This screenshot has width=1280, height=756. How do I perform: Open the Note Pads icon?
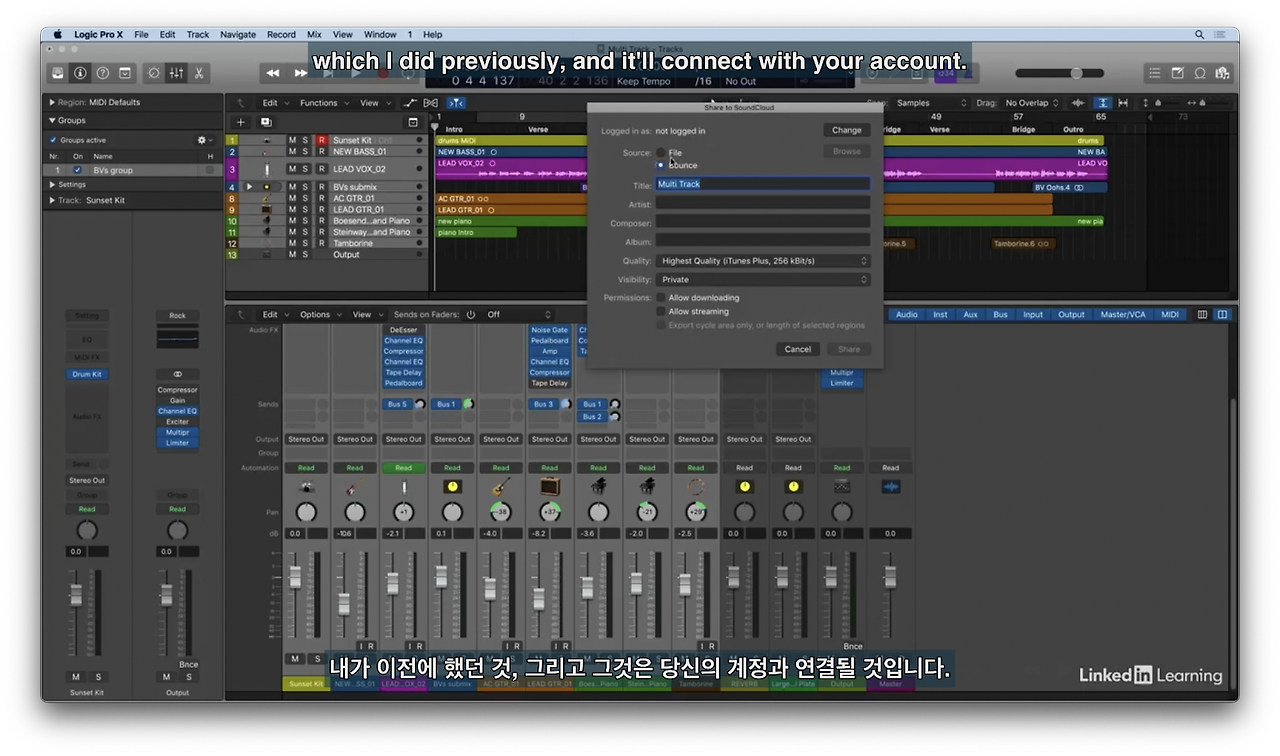(x=1177, y=73)
